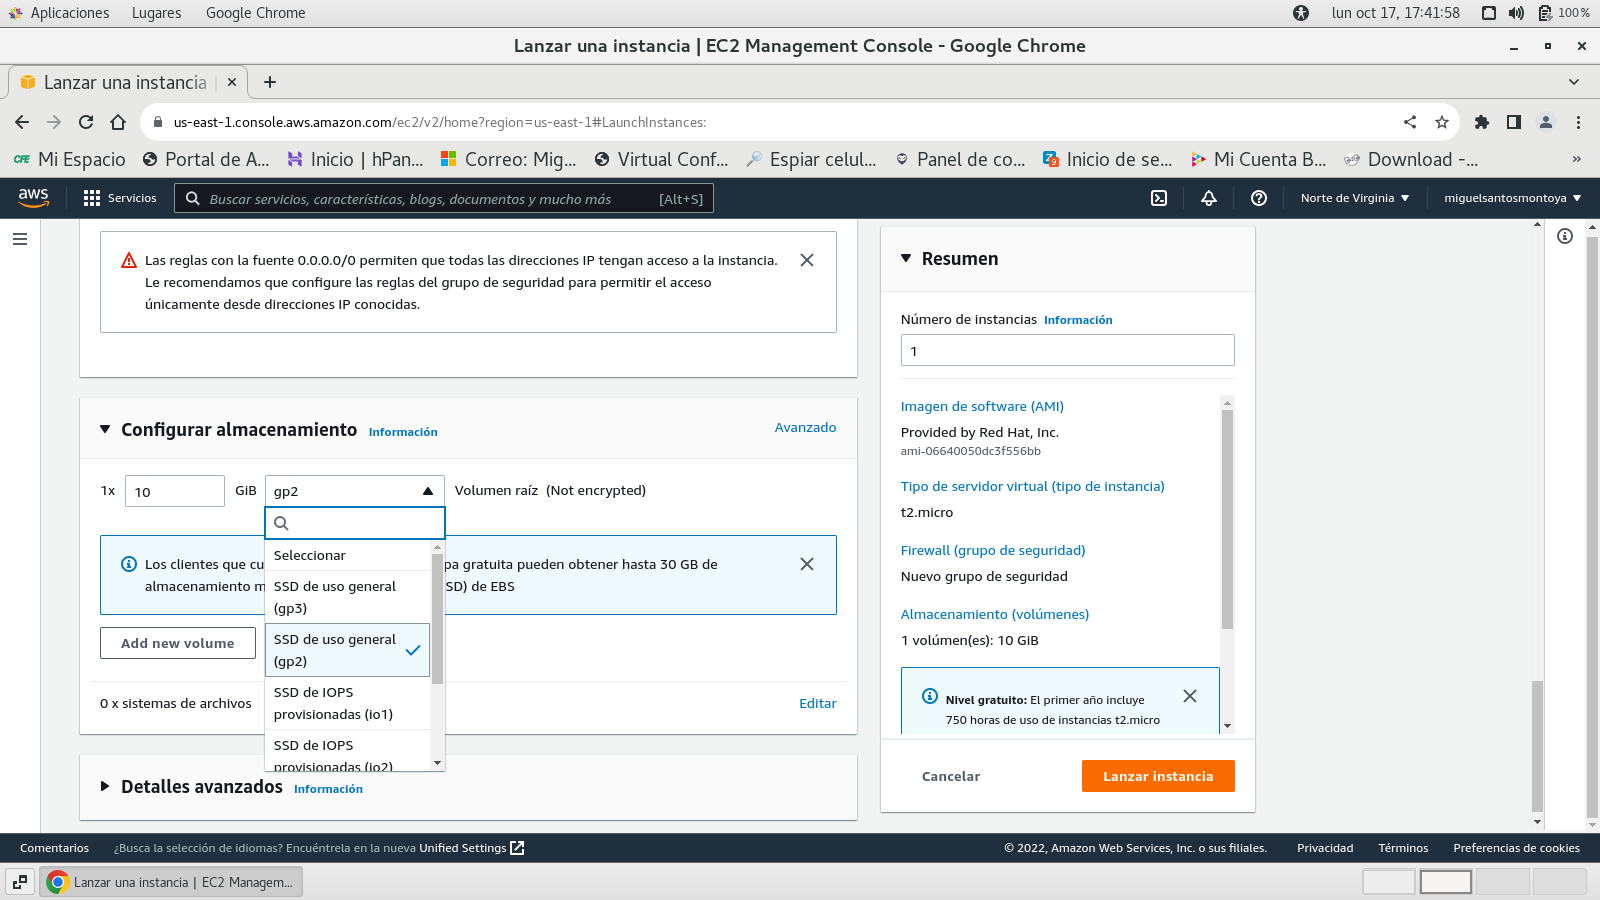Dismiss the 0.0.0.0/0 security warning
This screenshot has width=1600, height=900.
[806, 260]
